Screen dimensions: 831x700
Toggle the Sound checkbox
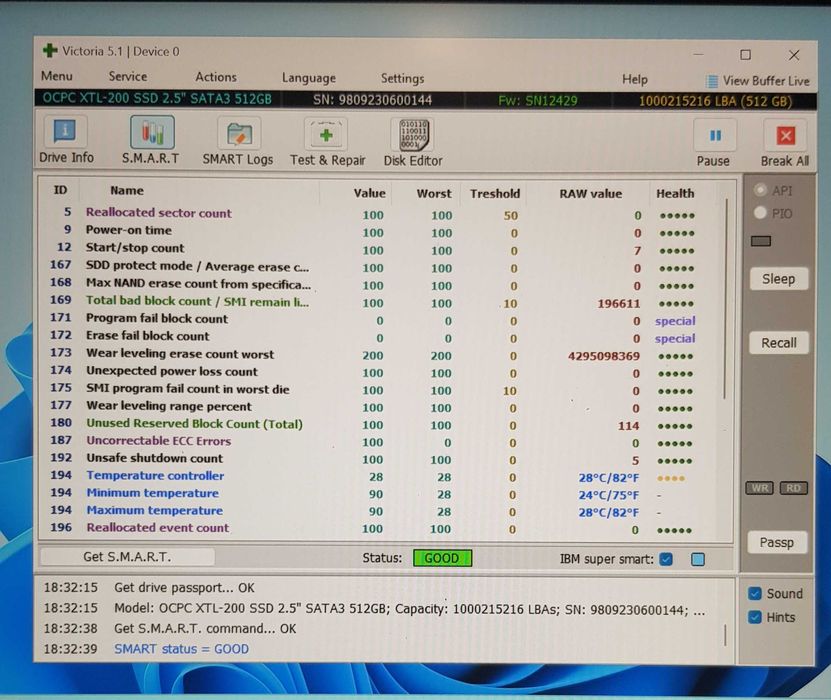pos(755,593)
